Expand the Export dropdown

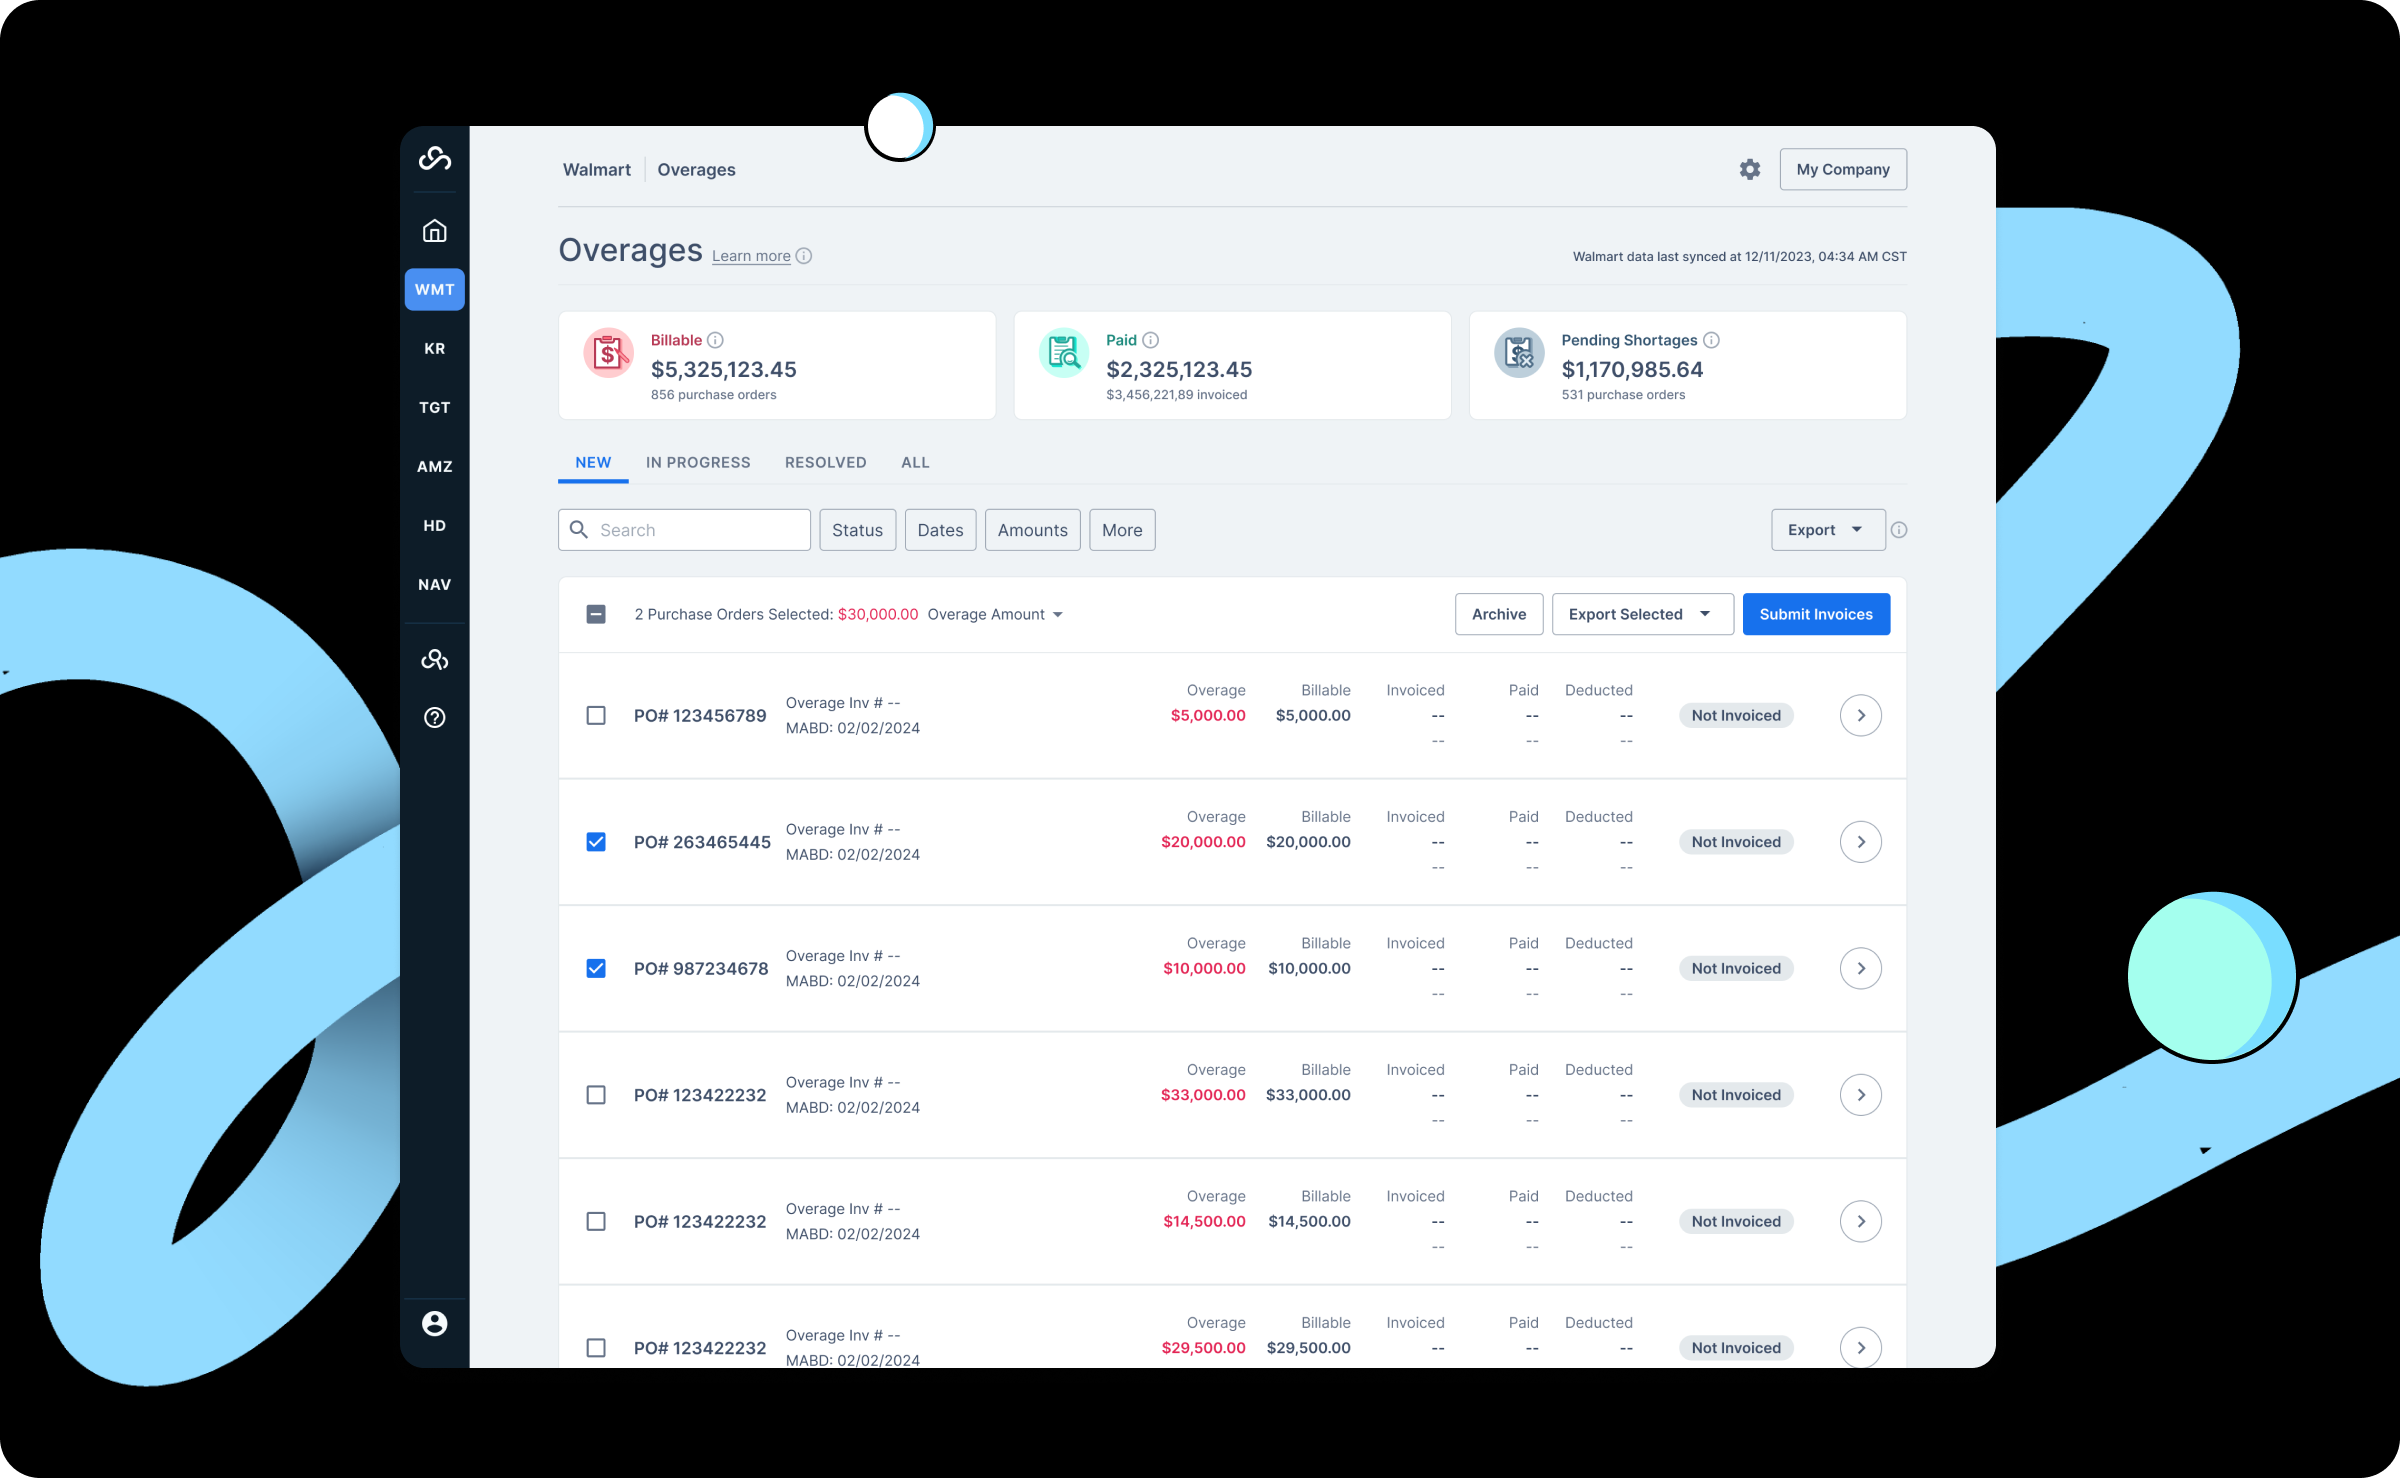point(1827,530)
